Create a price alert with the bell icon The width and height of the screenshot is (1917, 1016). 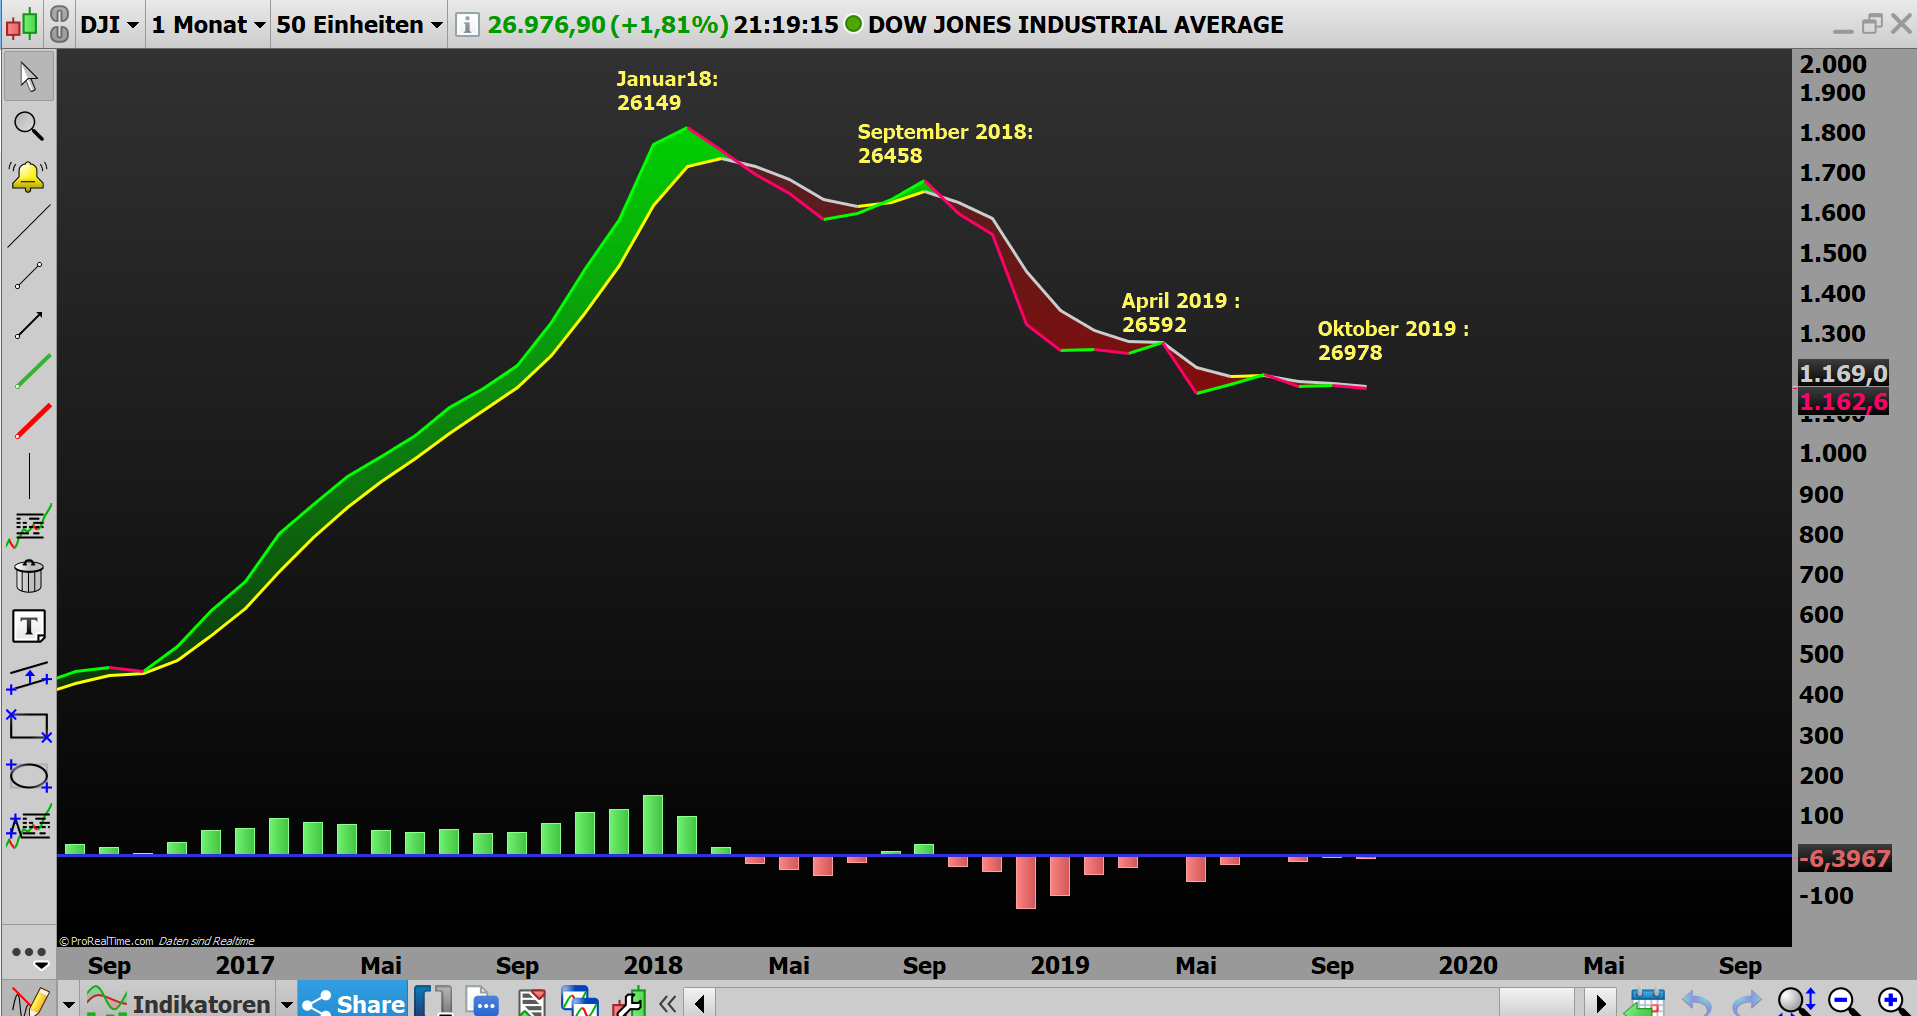click(29, 176)
